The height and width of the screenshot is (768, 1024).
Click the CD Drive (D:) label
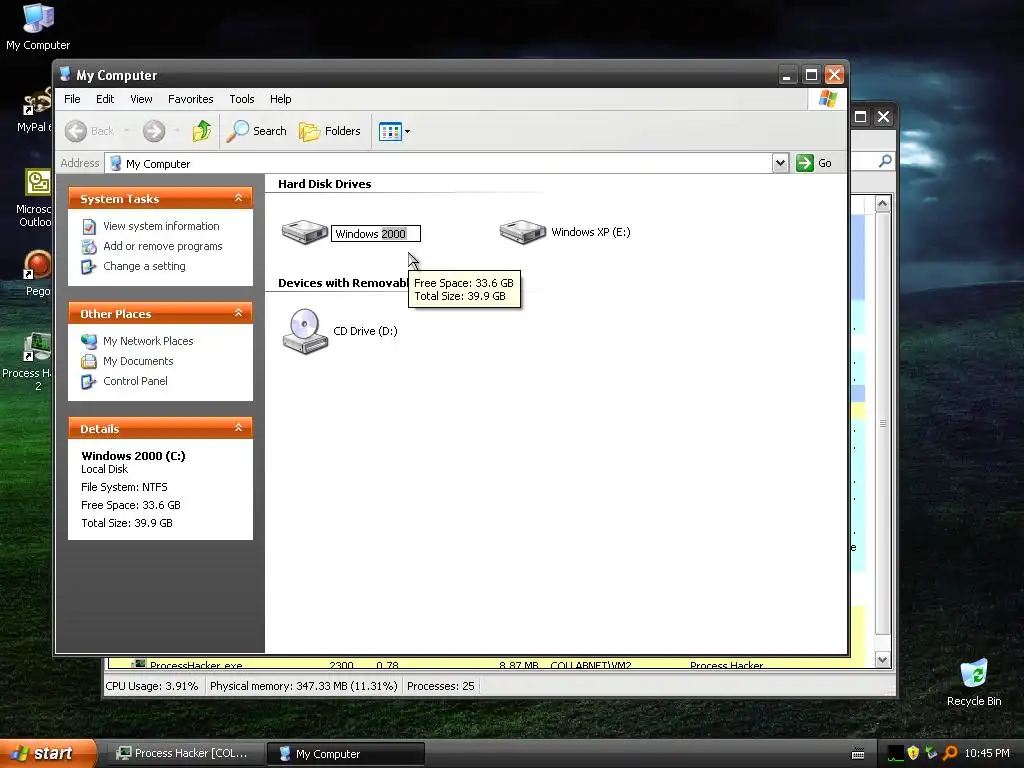[366, 331]
